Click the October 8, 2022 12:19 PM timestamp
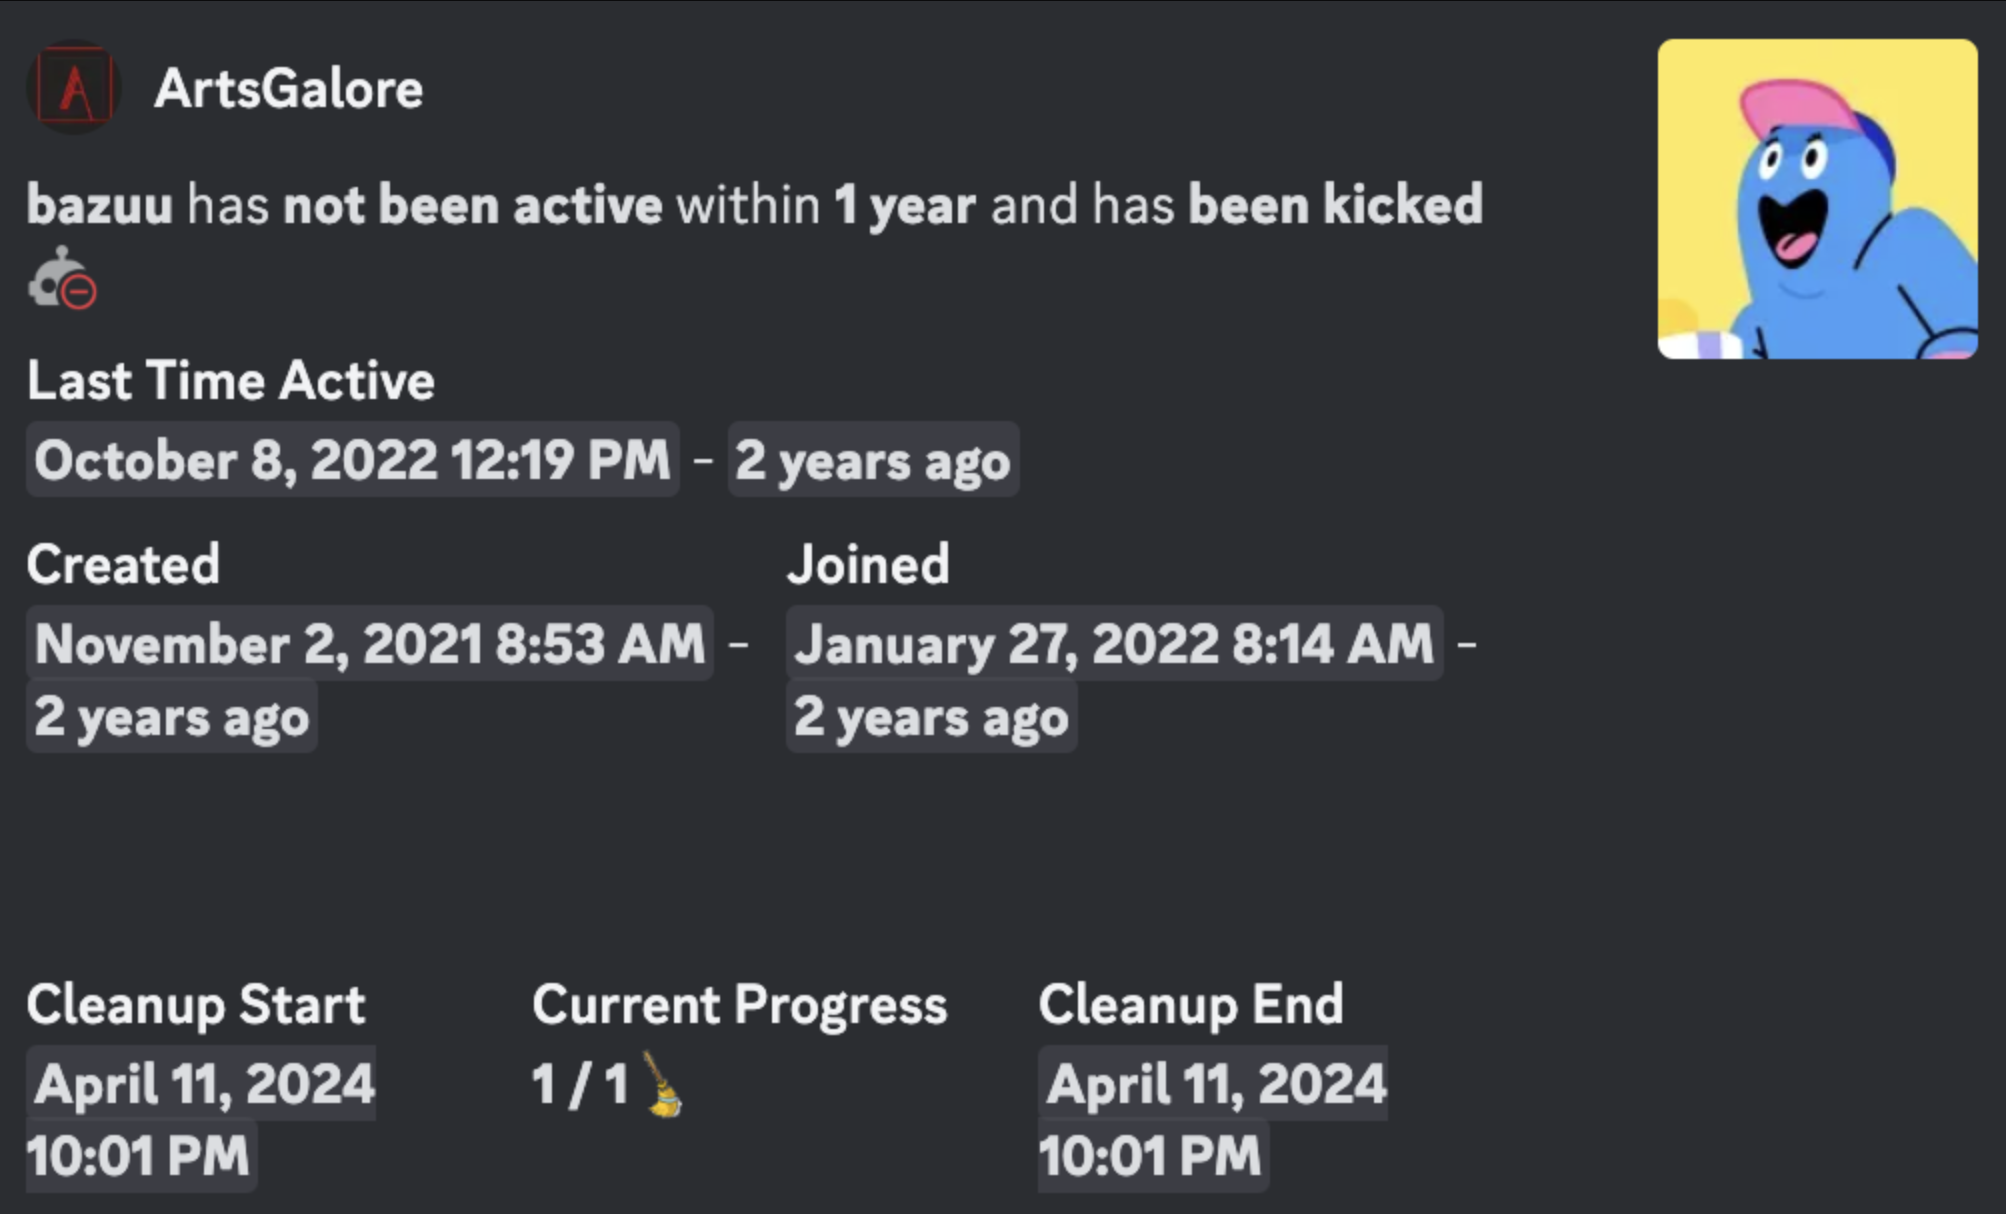 point(352,460)
